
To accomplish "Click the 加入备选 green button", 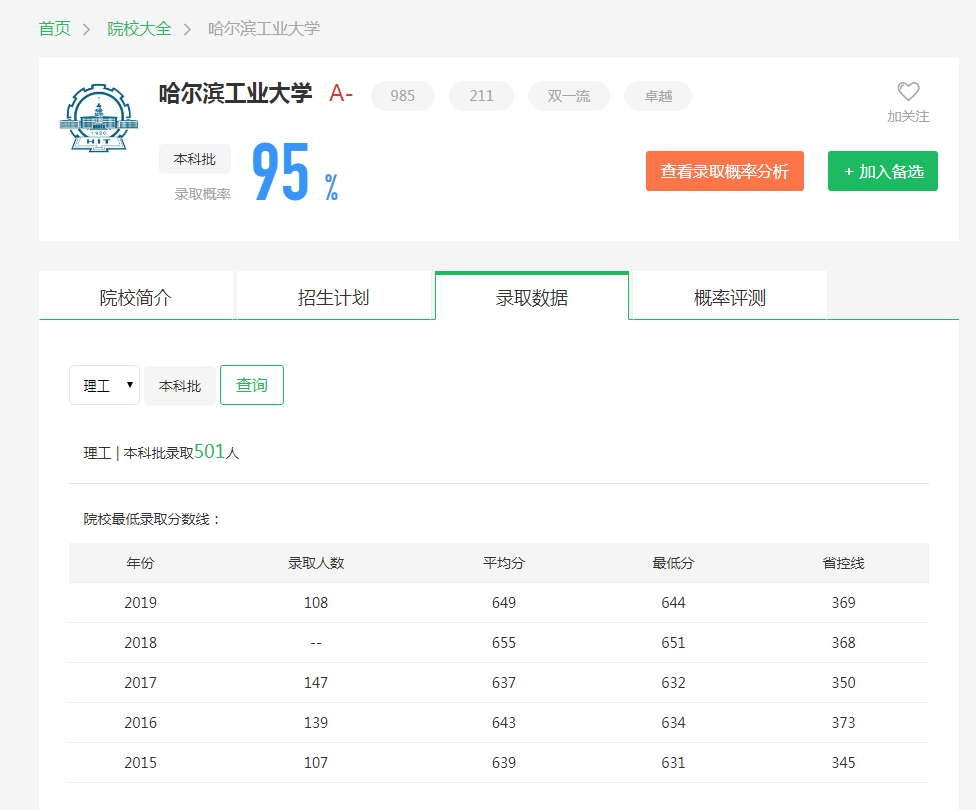I will (x=883, y=171).
